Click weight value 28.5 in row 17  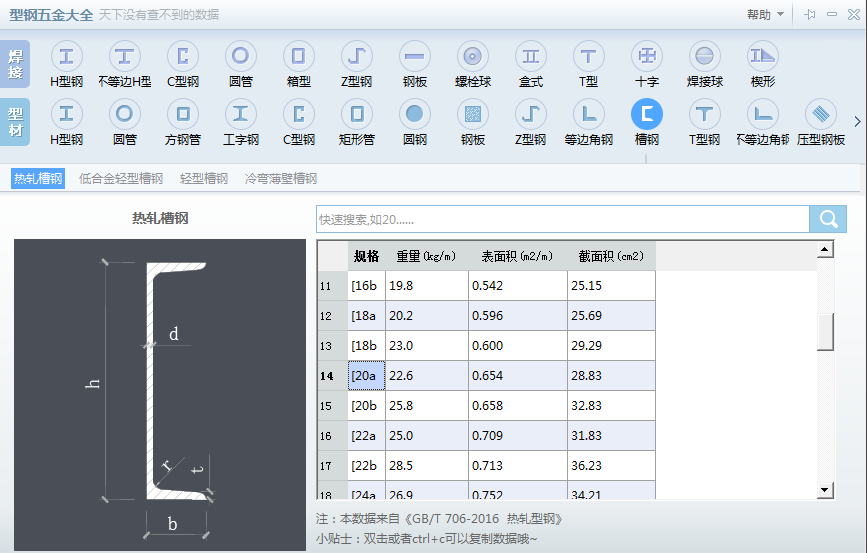click(x=427, y=466)
